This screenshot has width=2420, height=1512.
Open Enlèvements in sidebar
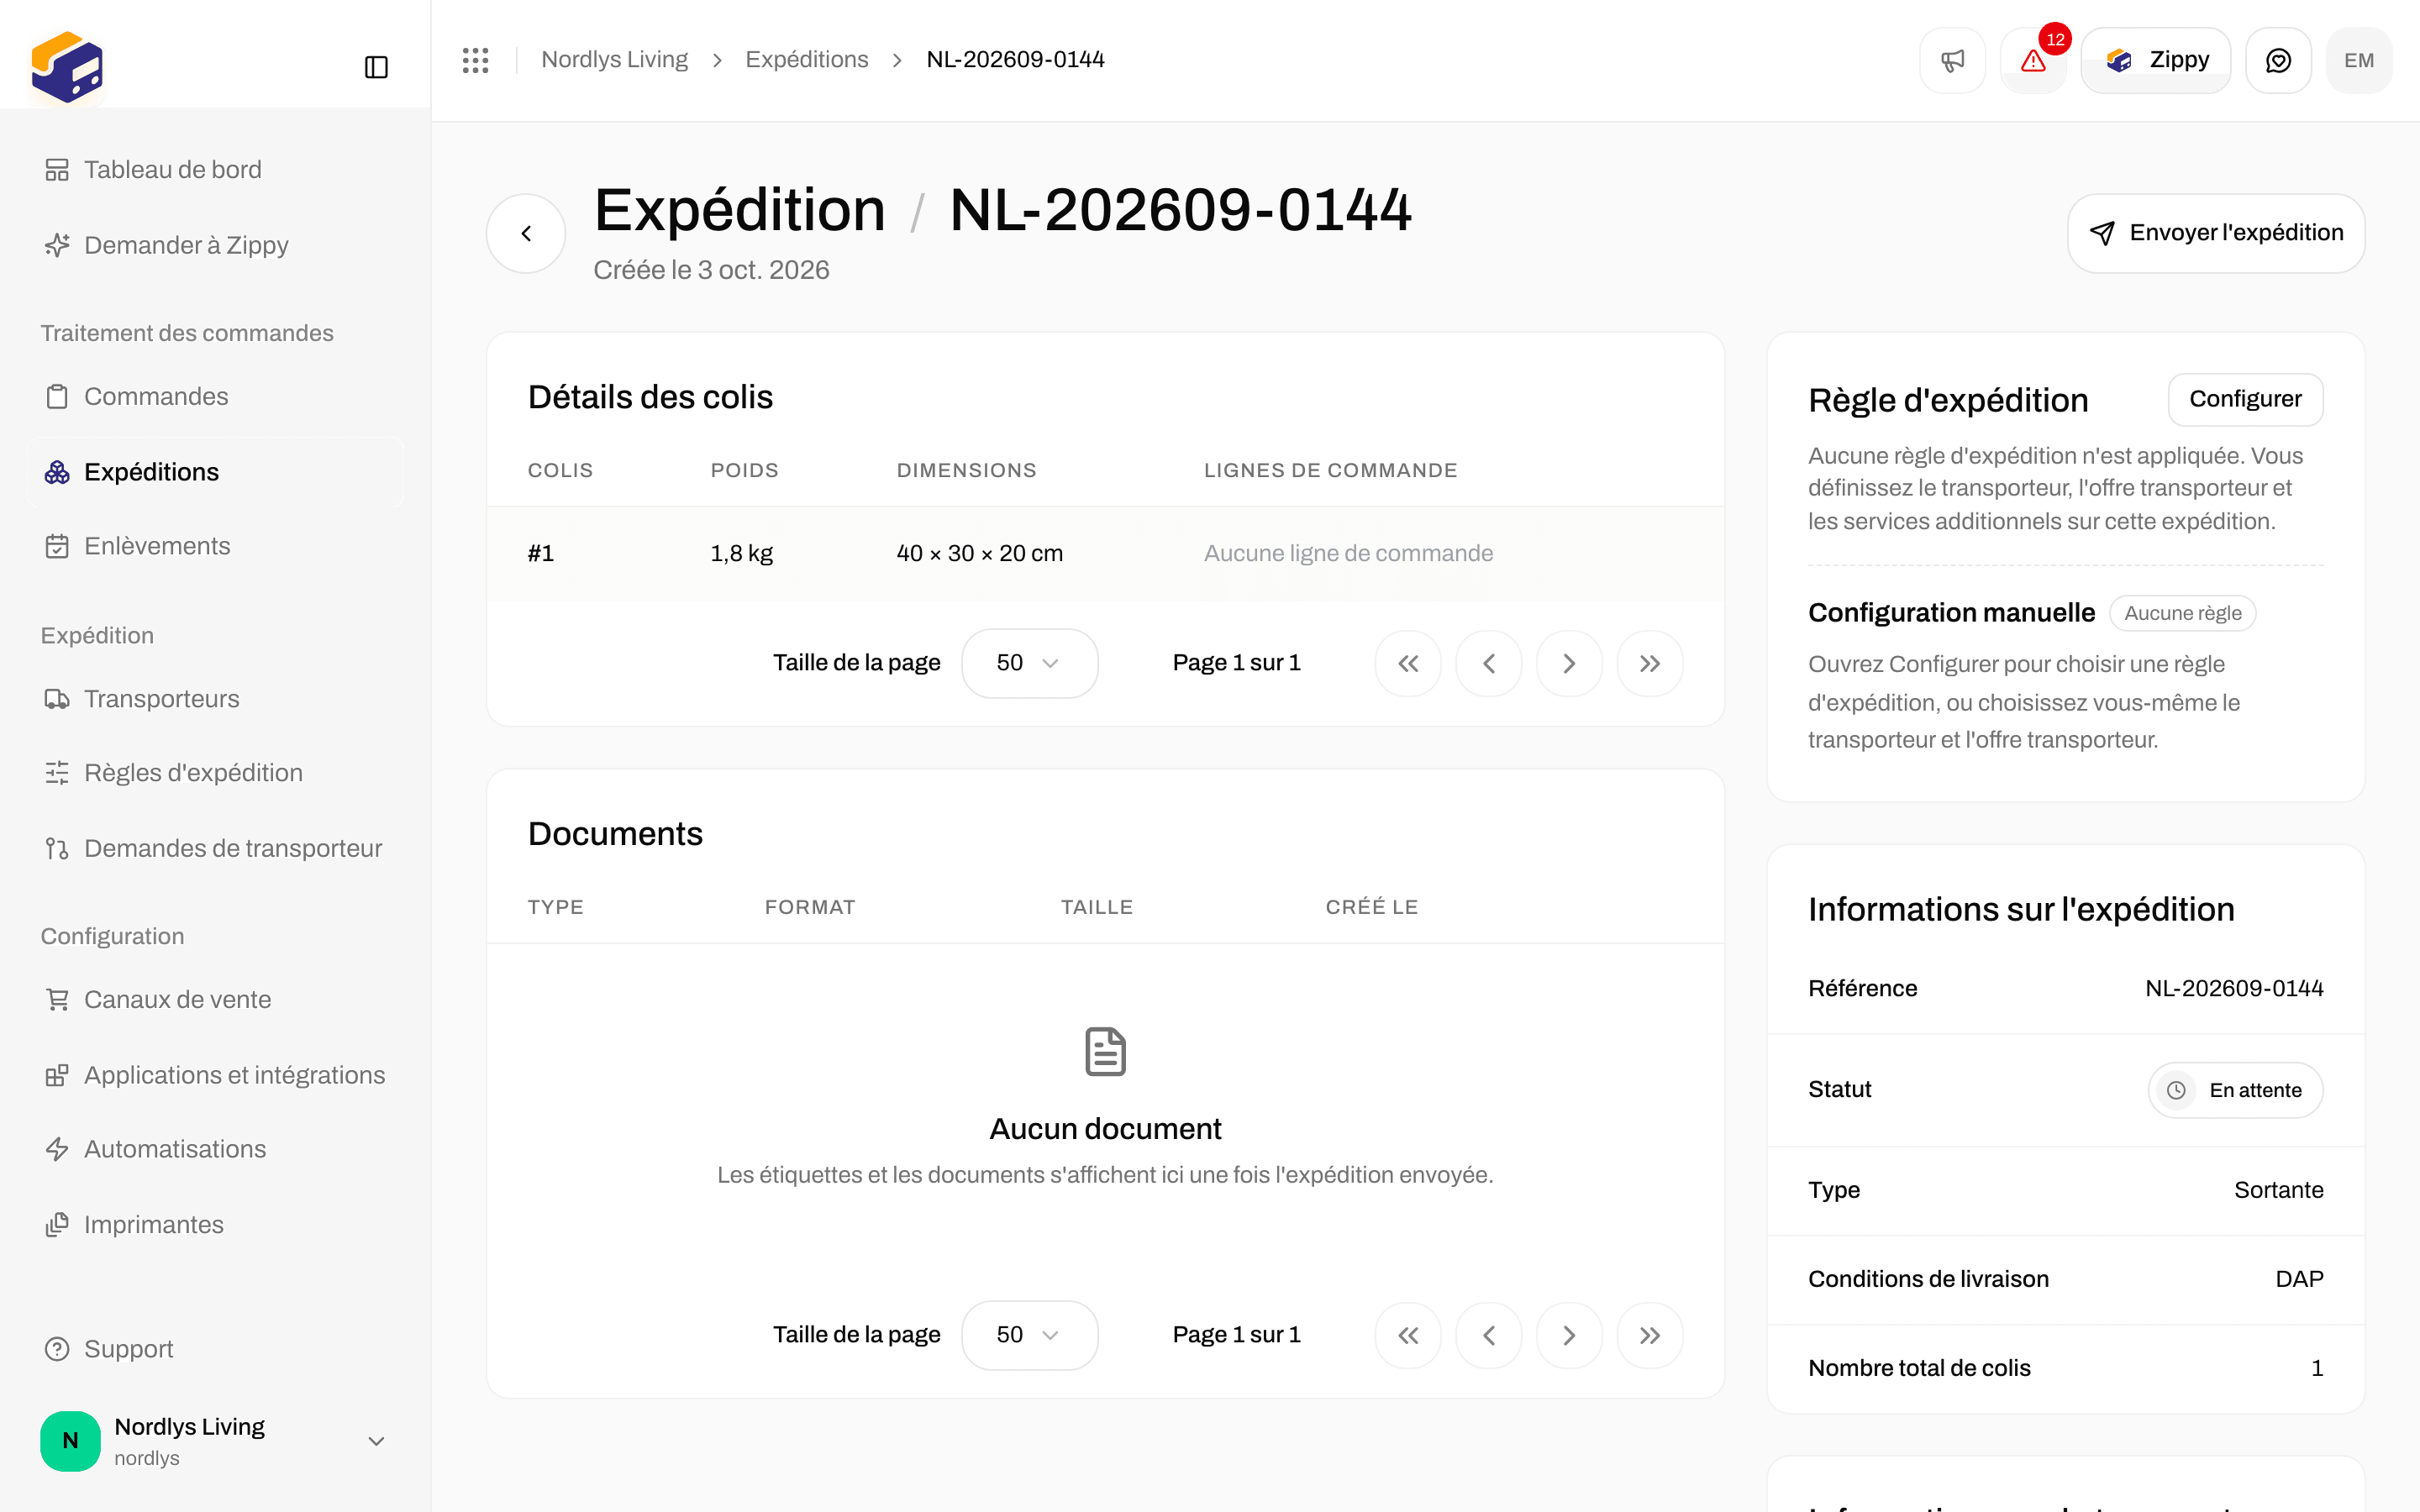(215, 546)
